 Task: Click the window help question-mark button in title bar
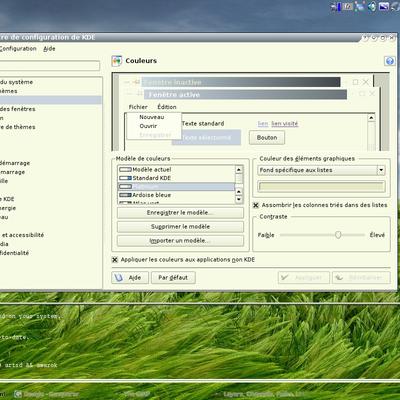(365, 38)
